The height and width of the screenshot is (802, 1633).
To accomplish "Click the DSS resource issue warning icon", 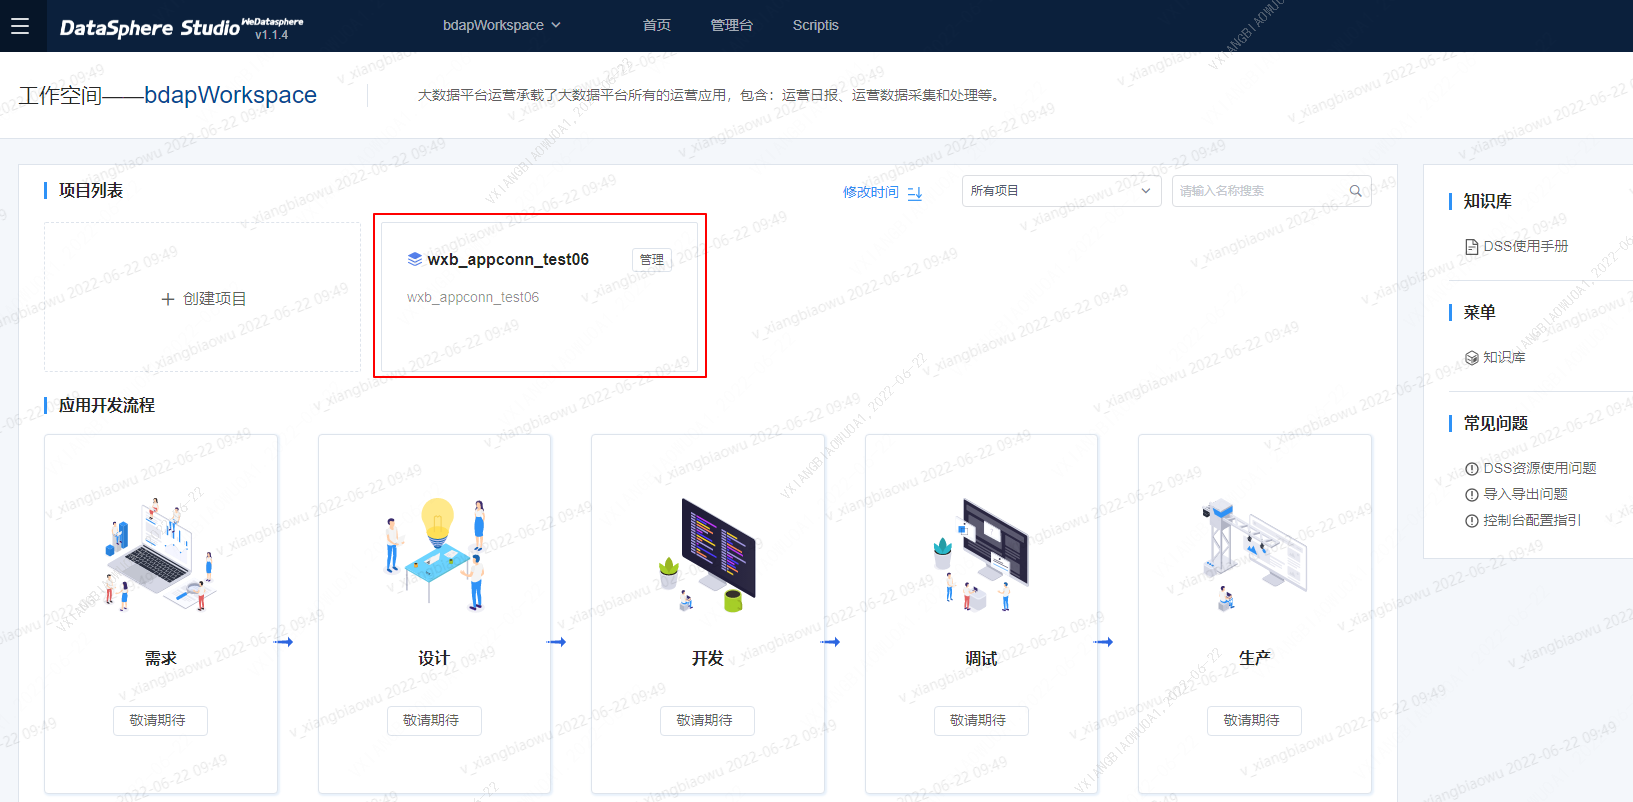I will [1471, 469].
